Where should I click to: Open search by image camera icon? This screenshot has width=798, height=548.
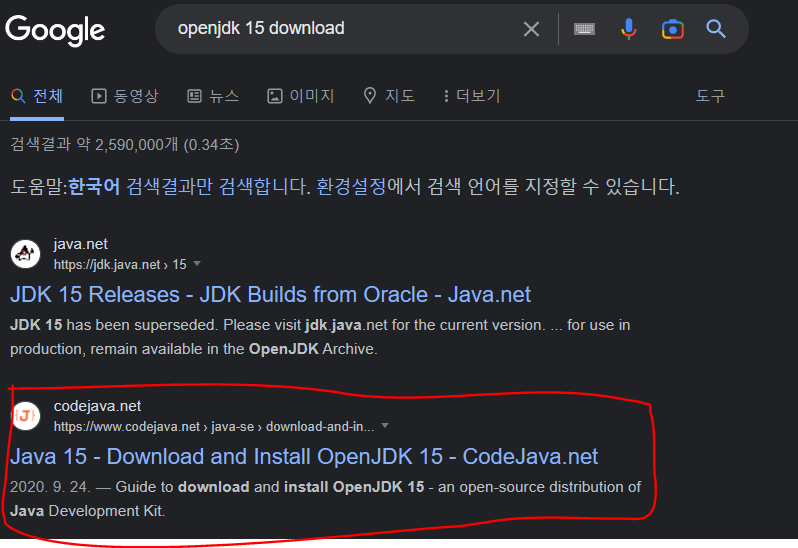click(x=672, y=30)
